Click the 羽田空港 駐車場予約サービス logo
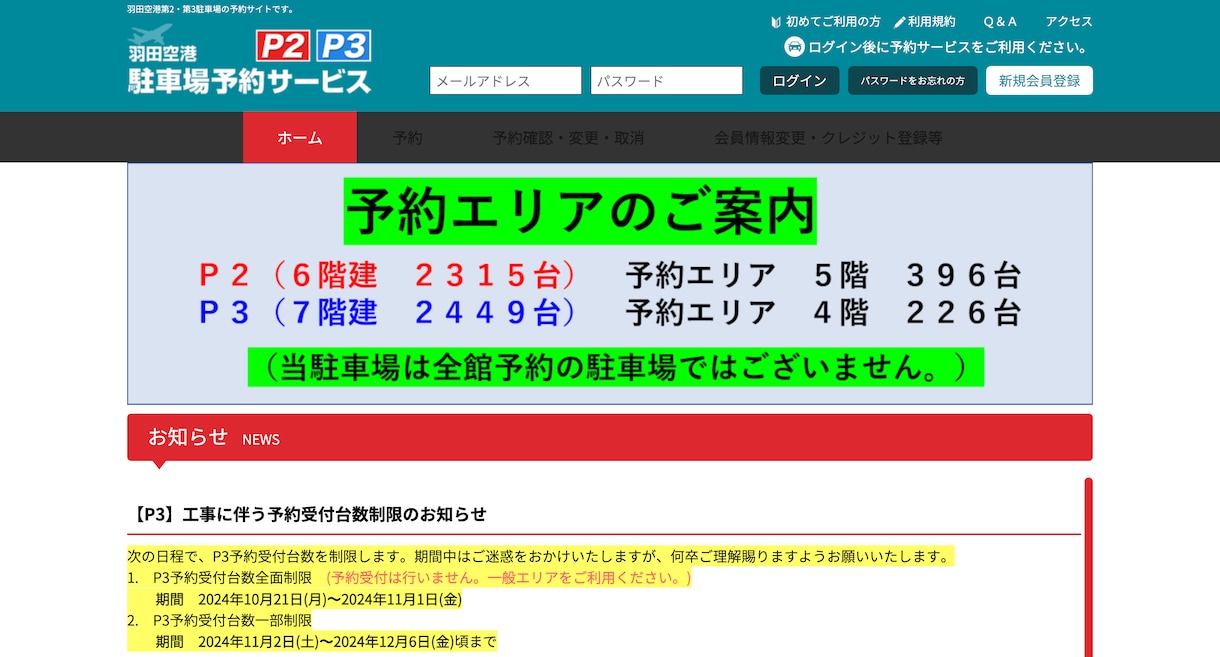This screenshot has height=657, width=1220. point(250,61)
